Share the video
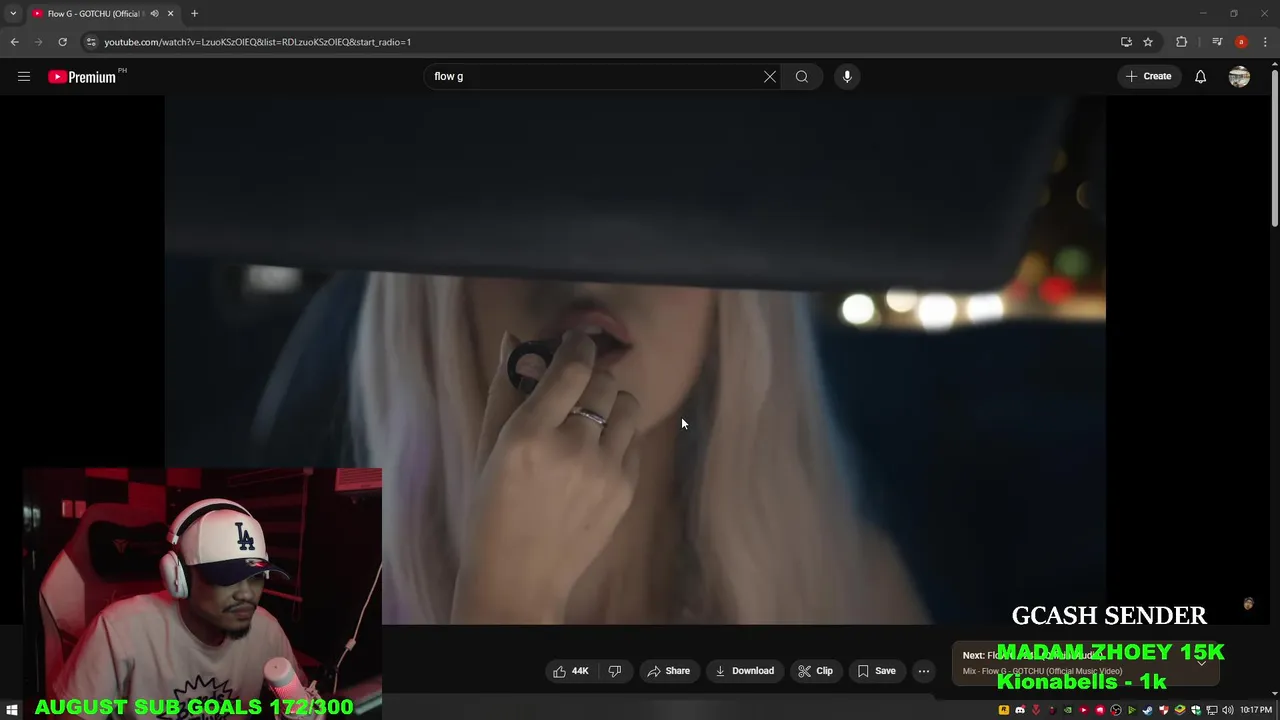 pyautogui.click(x=668, y=671)
